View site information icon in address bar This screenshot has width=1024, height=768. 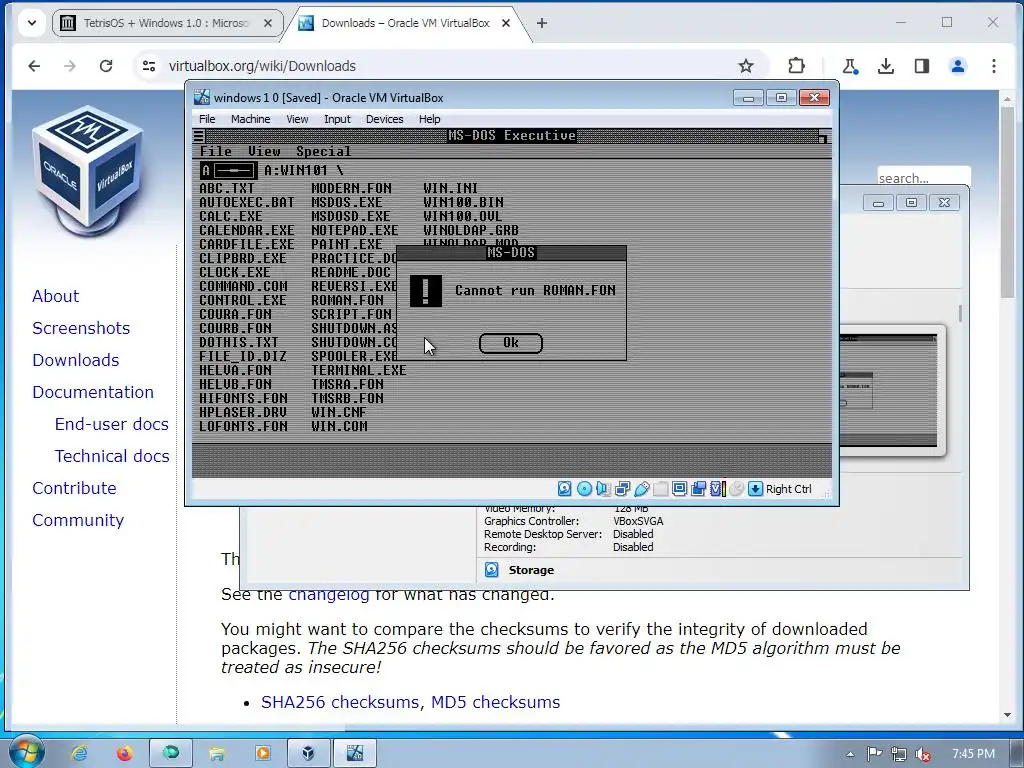click(x=149, y=66)
